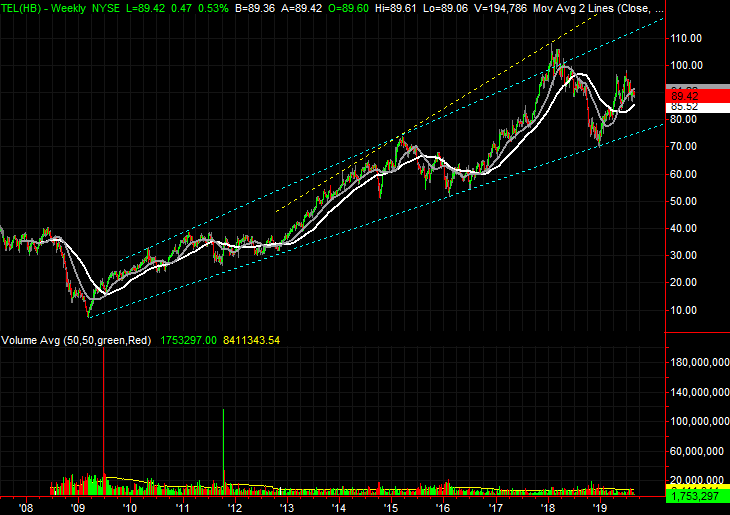Click the 100.00 price axis label
Viewport: 730px width, 515px height.
[x=686, y=65]
